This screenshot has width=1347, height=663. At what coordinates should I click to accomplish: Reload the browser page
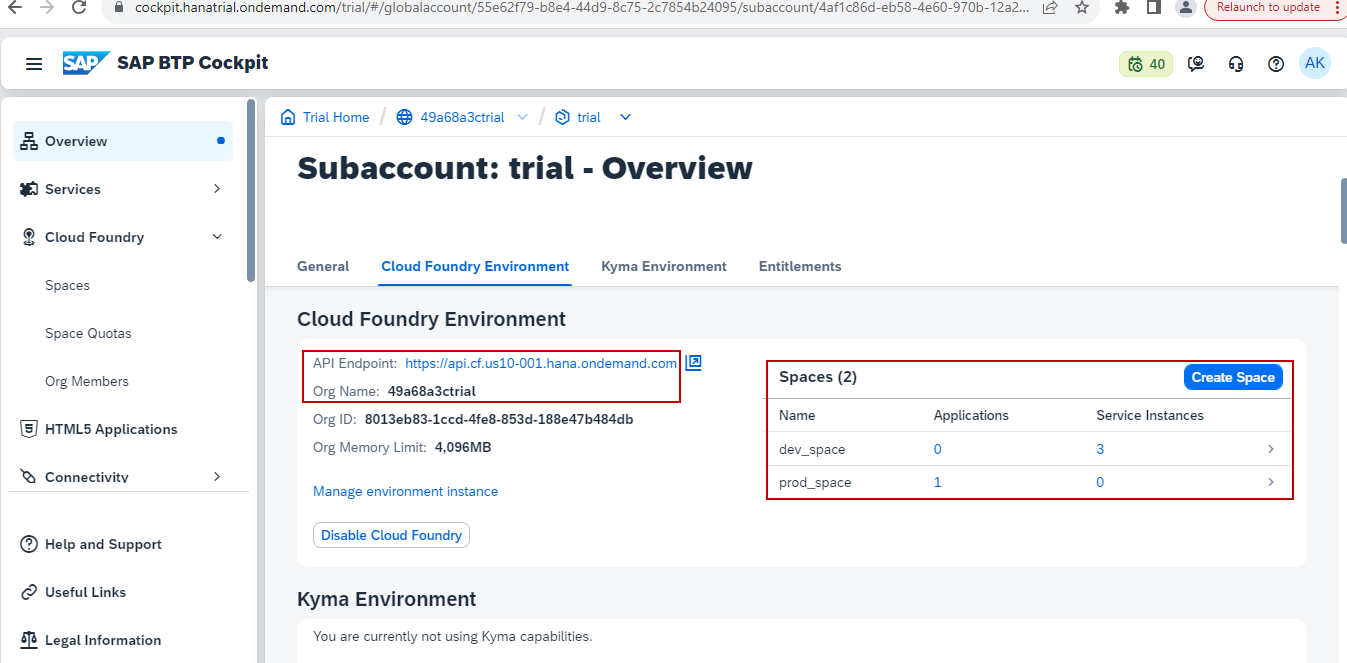tap(79, 7)
